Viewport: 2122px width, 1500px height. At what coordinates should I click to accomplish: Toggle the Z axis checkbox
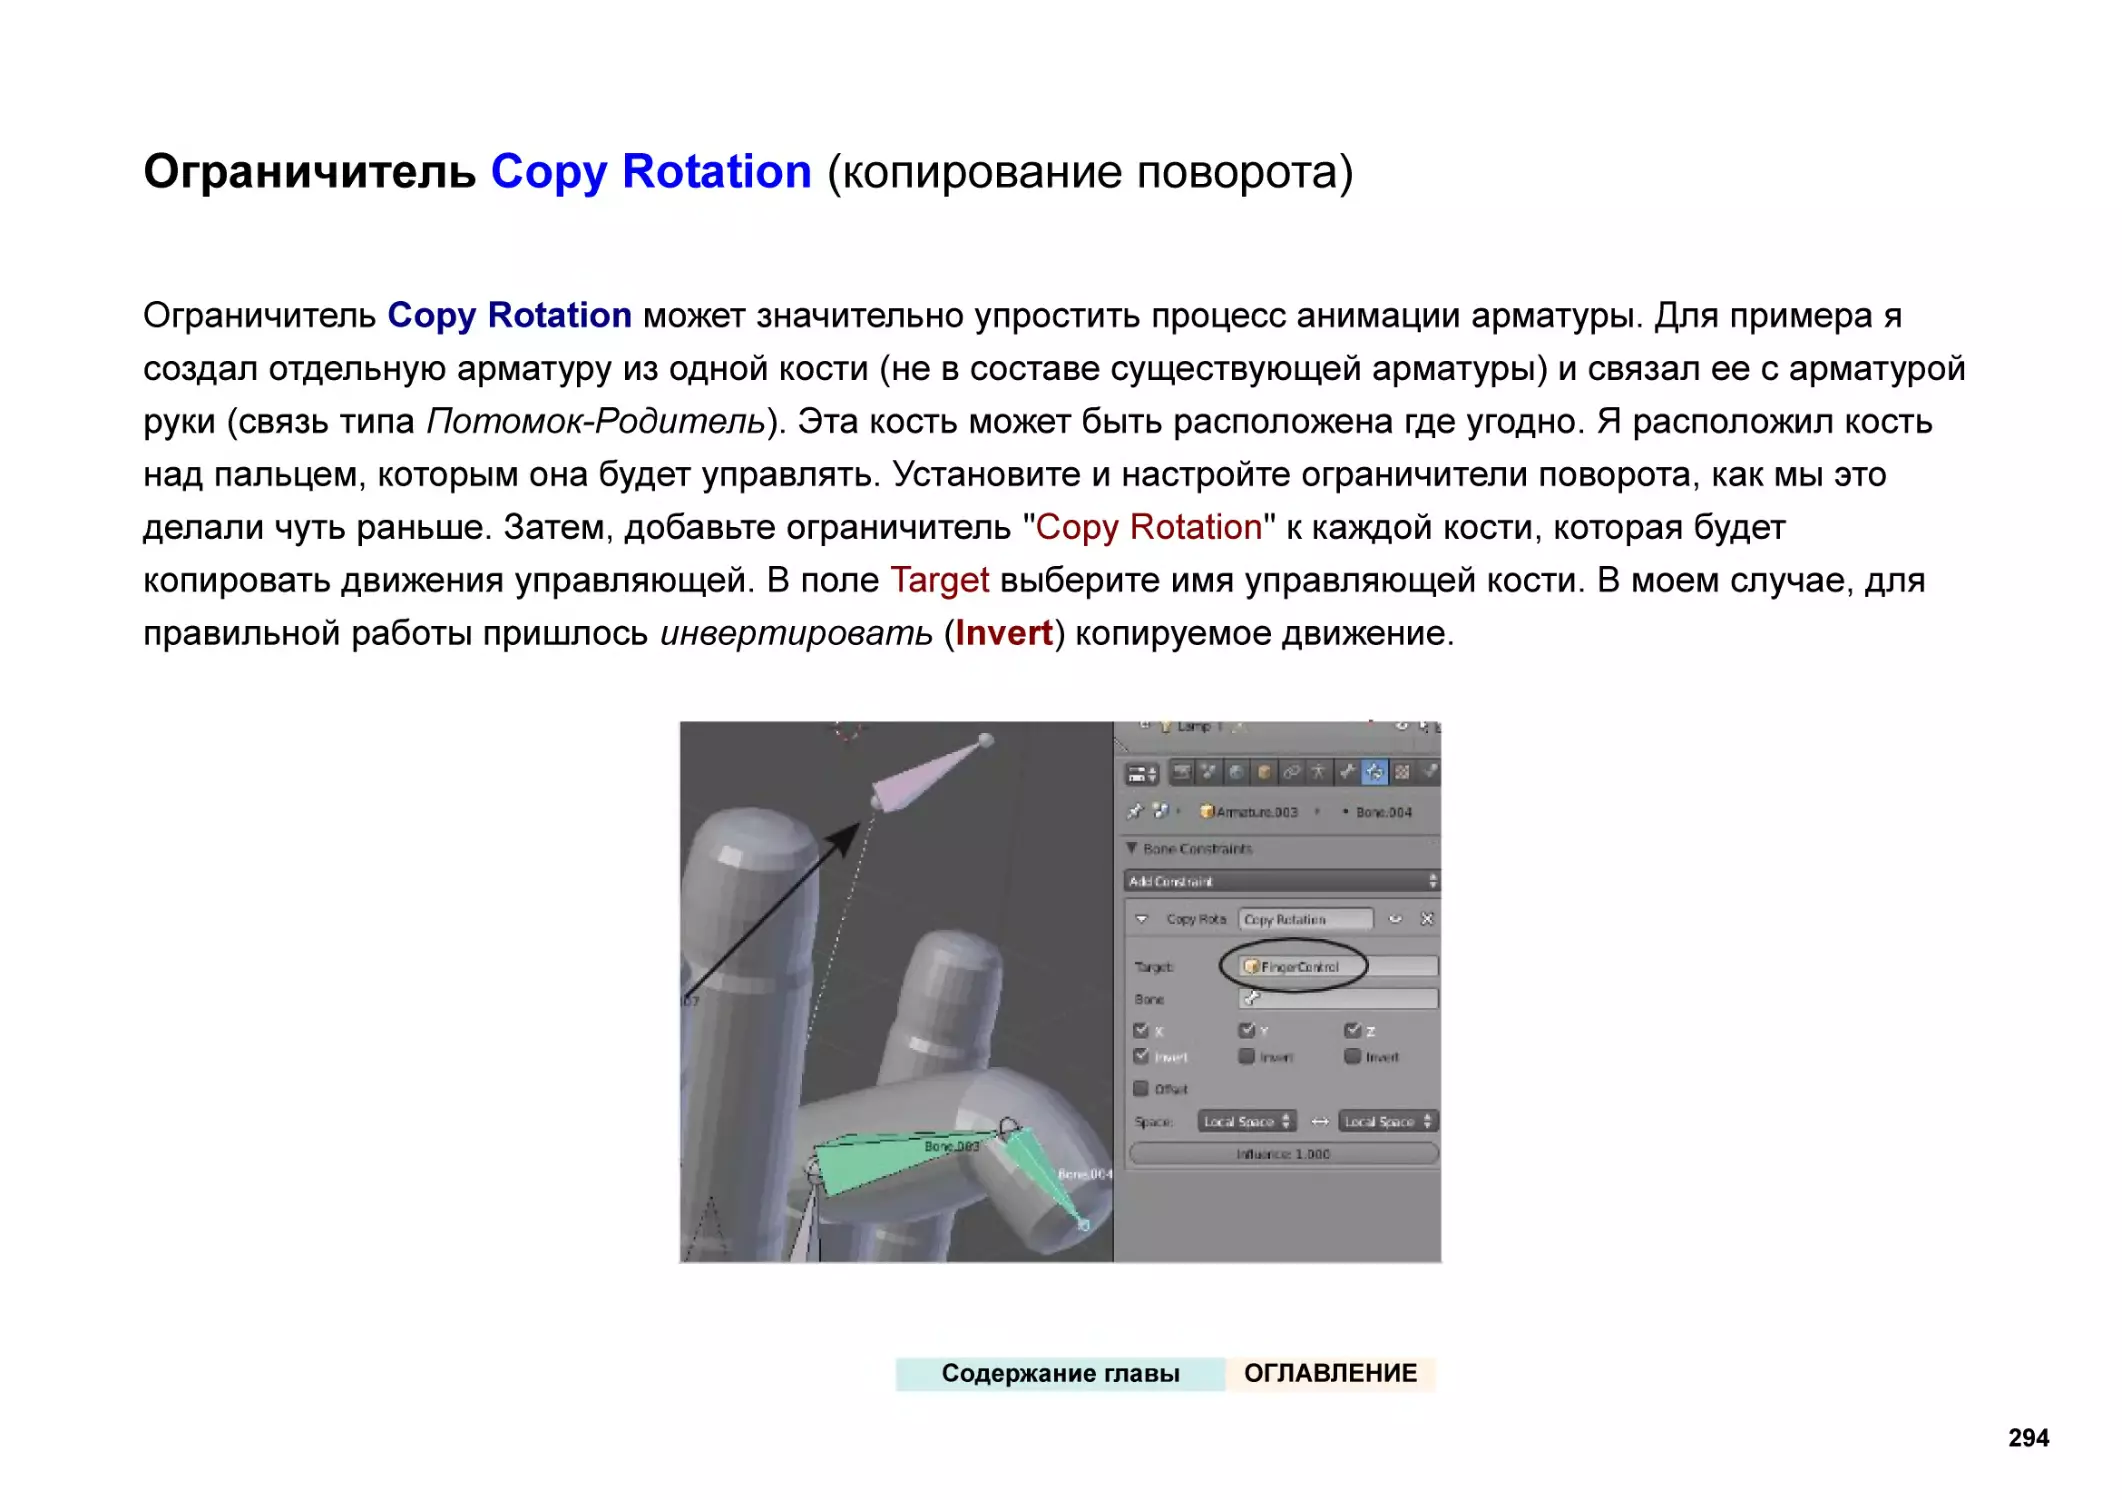[x=1352, y=1030]
